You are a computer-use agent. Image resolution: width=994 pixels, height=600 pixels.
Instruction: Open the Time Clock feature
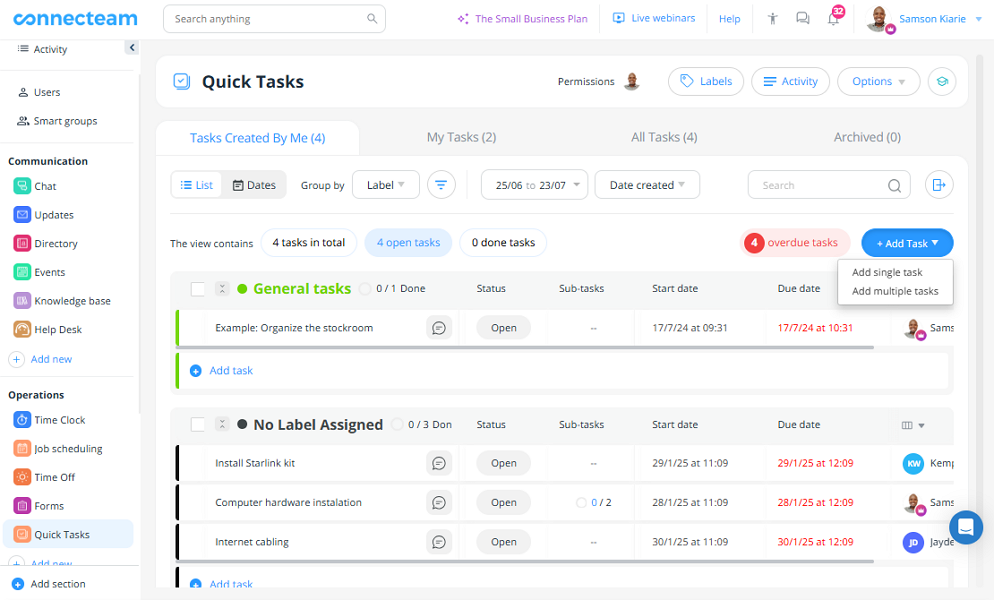(x=59, y=420)
